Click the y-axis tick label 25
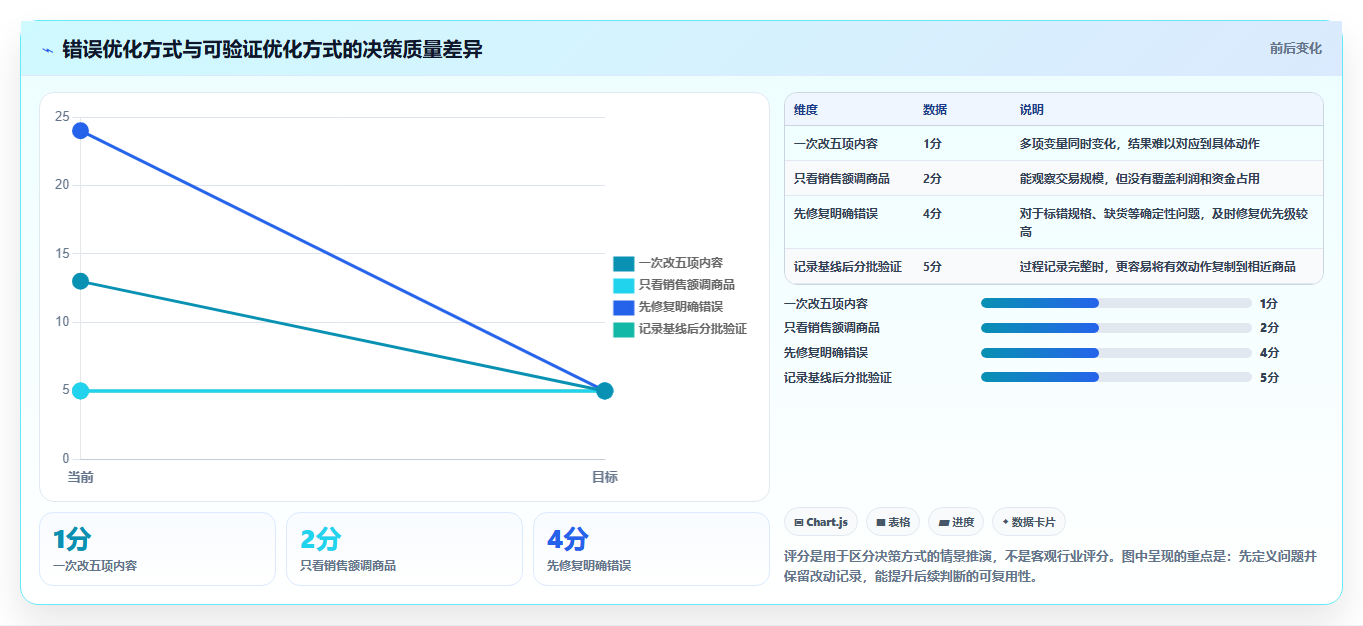The image size is (1363, 626). click(x=62, y=117)
